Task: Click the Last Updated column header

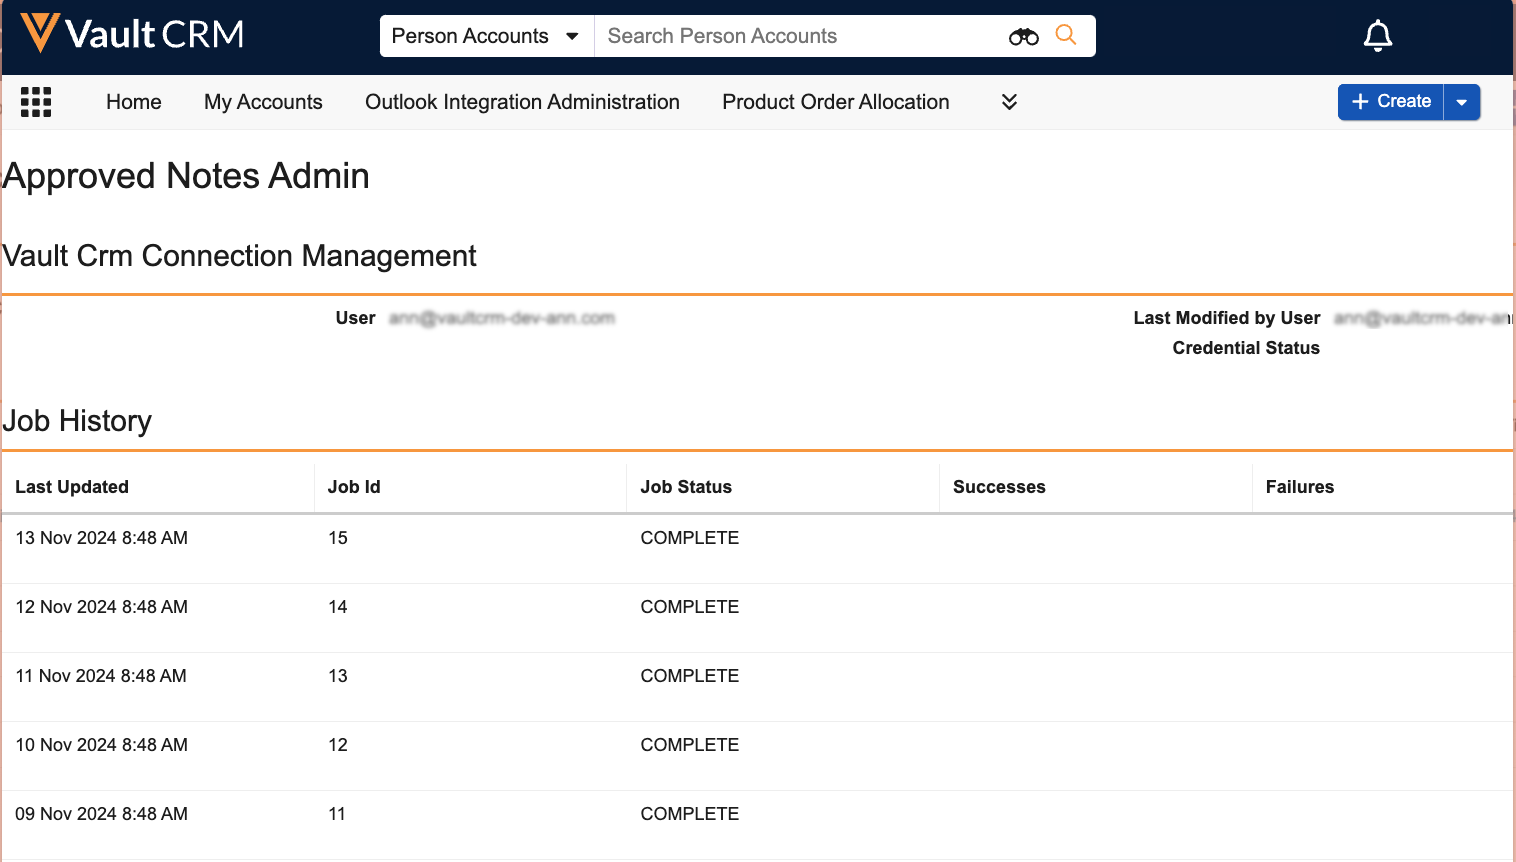Action: coord(72,487)
